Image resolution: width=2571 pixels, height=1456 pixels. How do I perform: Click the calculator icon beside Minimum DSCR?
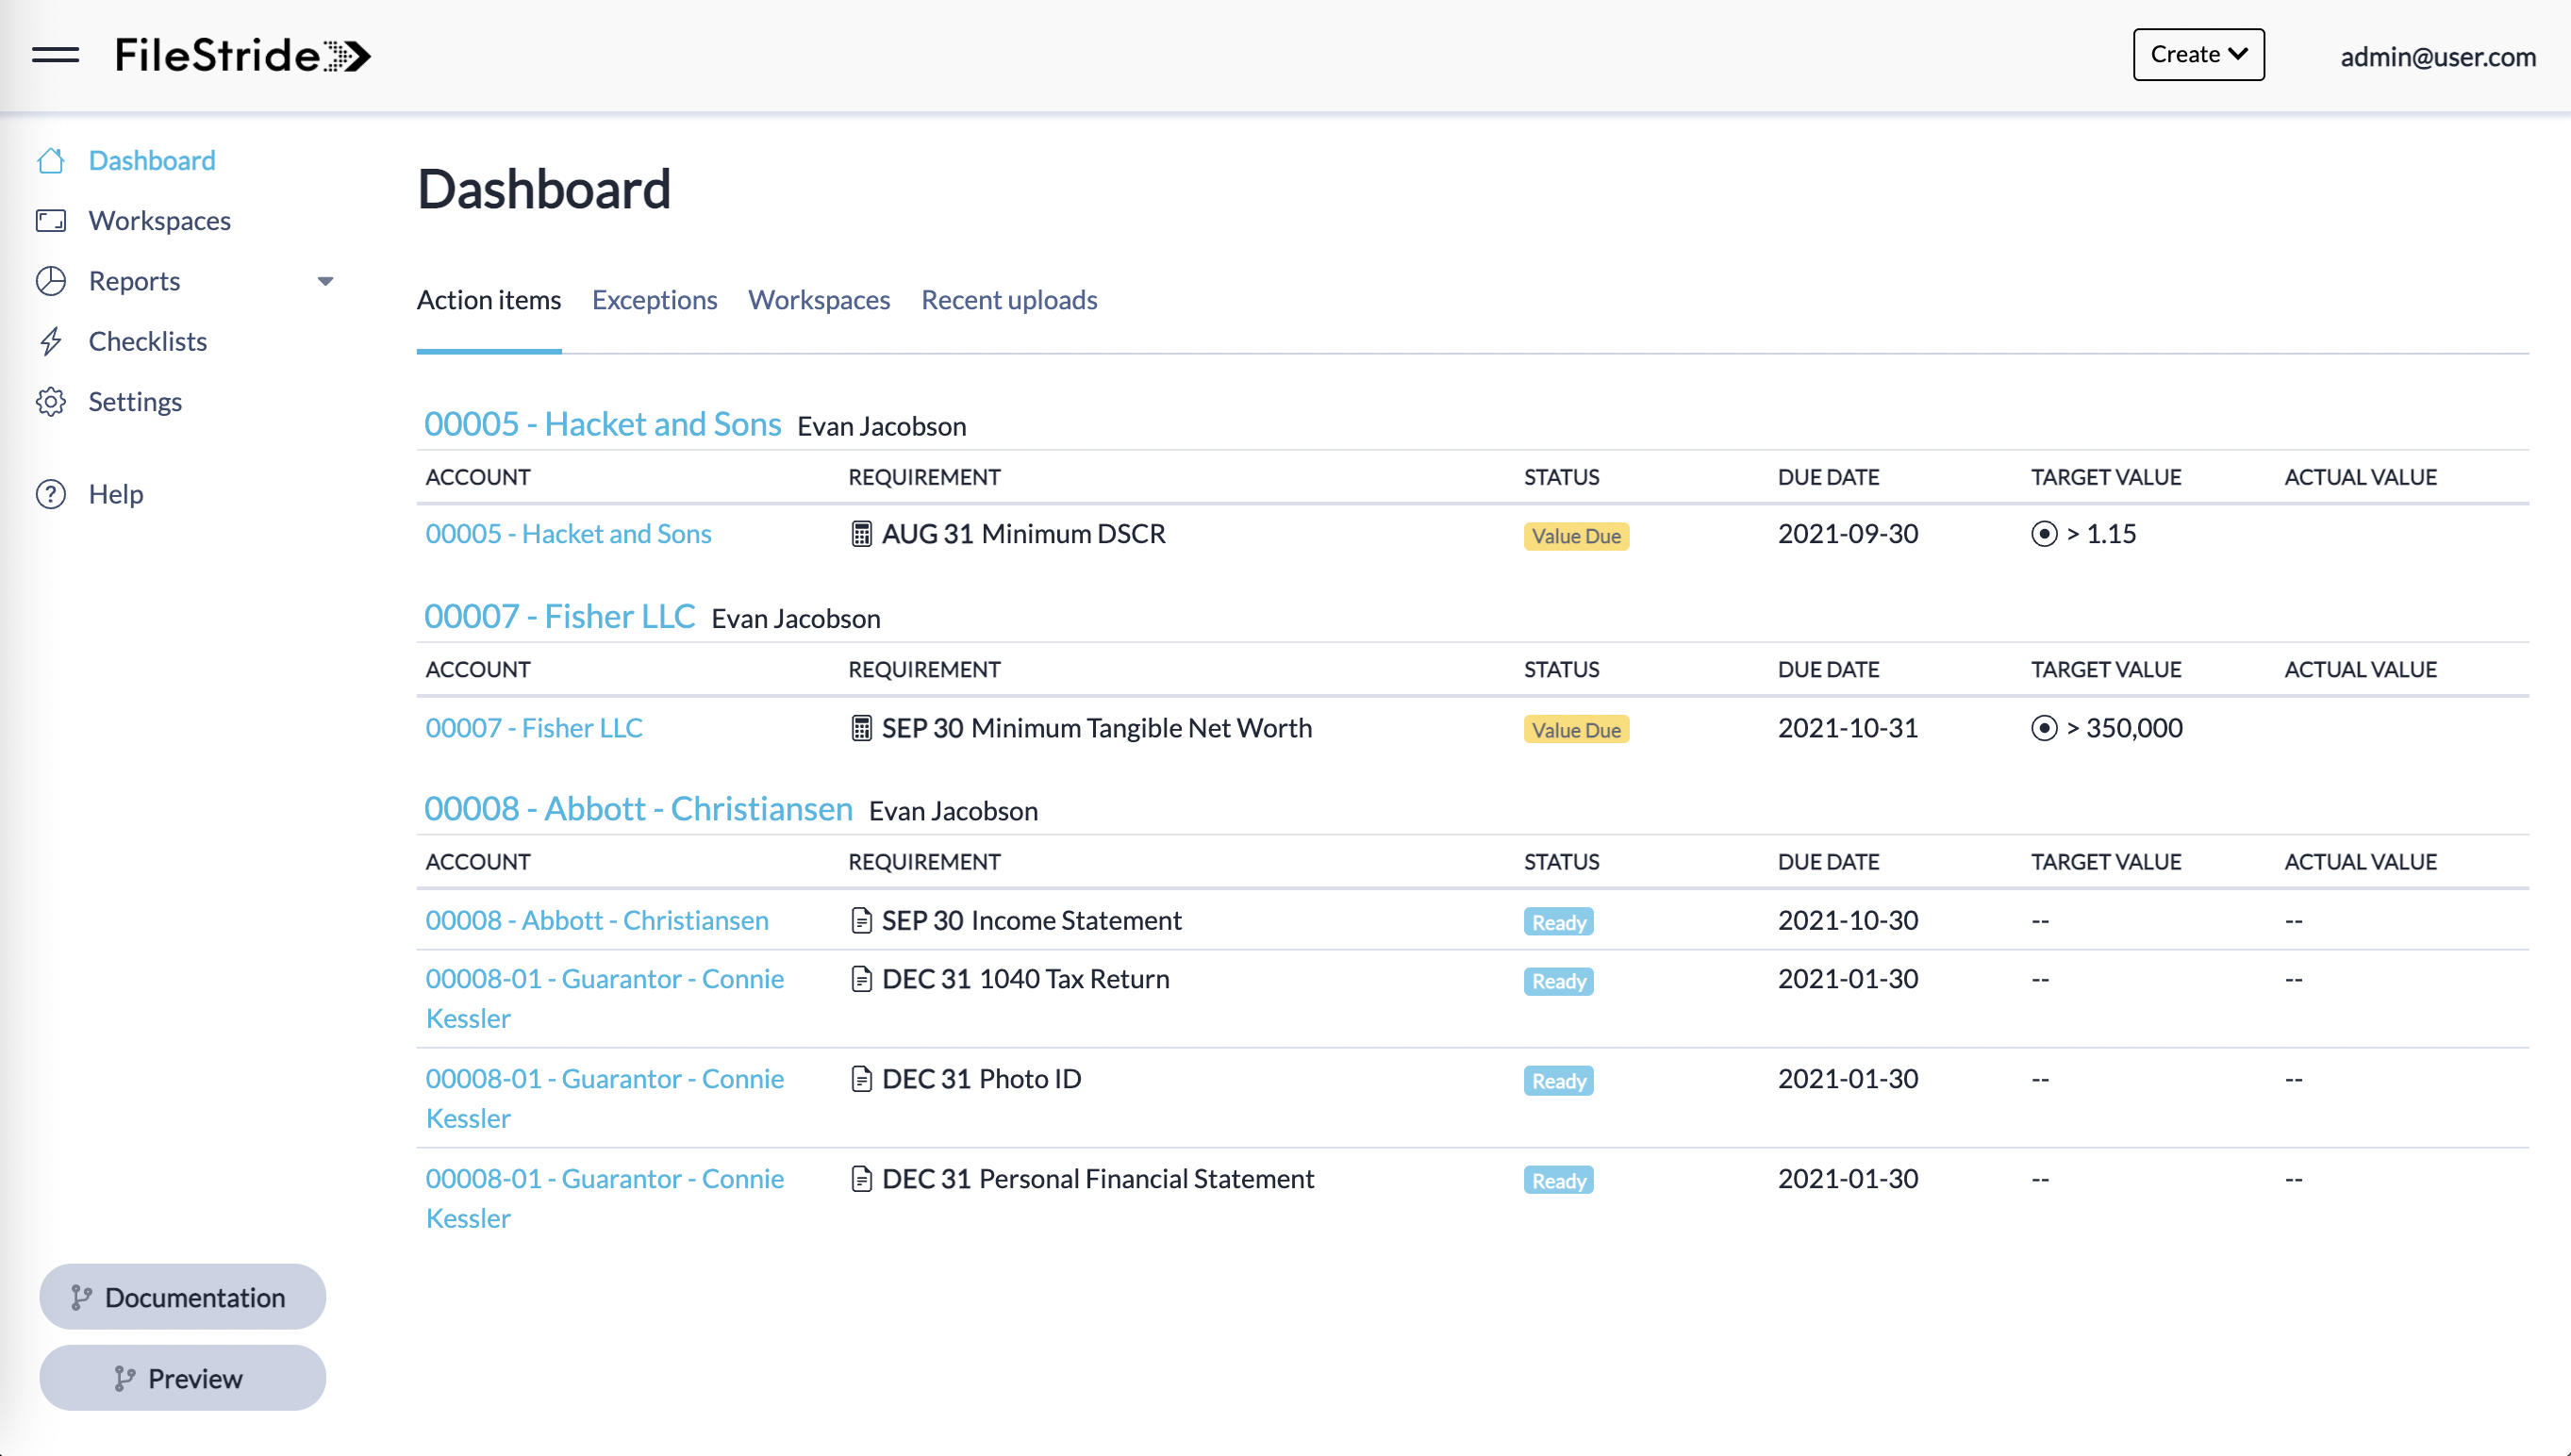861,534
